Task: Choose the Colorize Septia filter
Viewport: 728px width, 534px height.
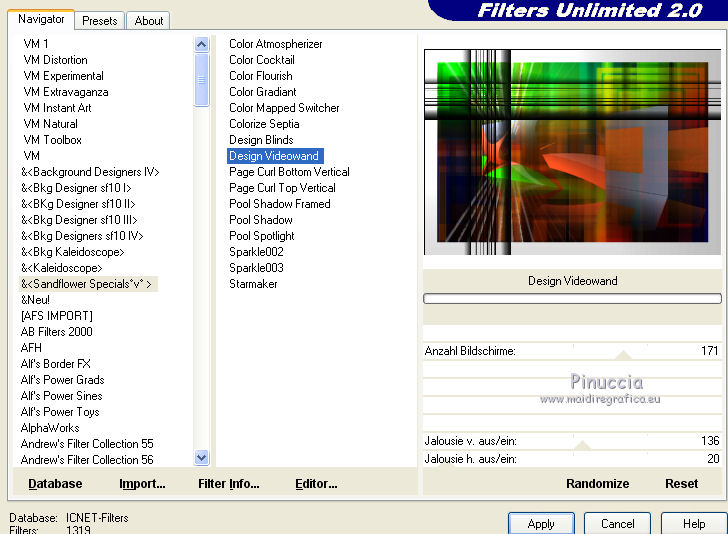Action: [264, 124]
